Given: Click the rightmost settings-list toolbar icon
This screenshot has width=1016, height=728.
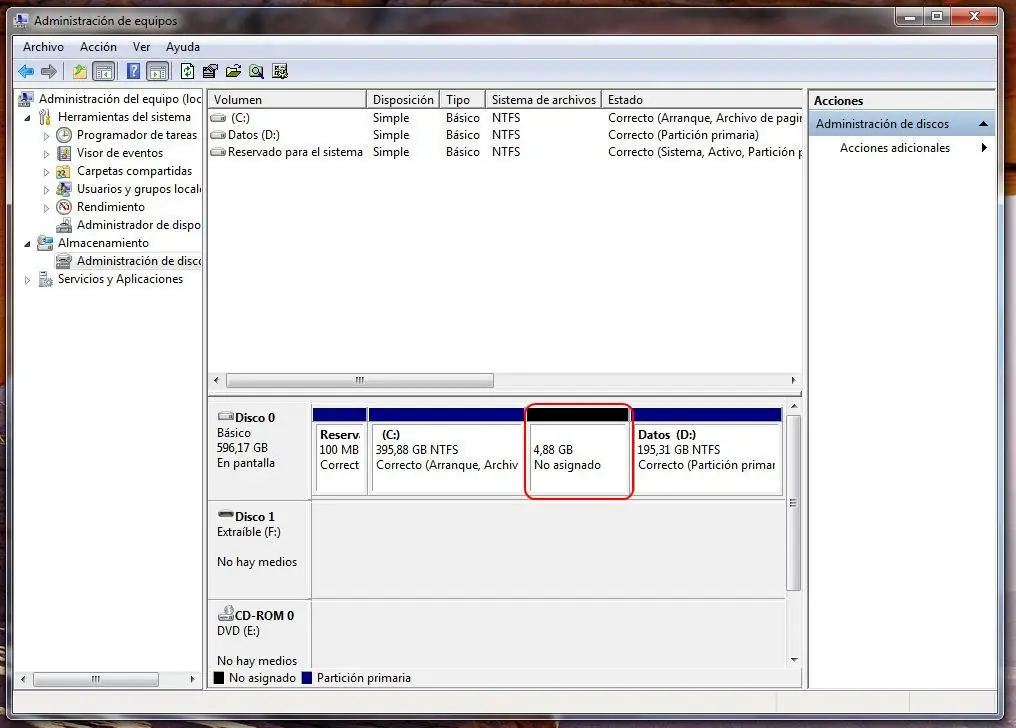Looking at the screenshot, I should click(280, 71).
